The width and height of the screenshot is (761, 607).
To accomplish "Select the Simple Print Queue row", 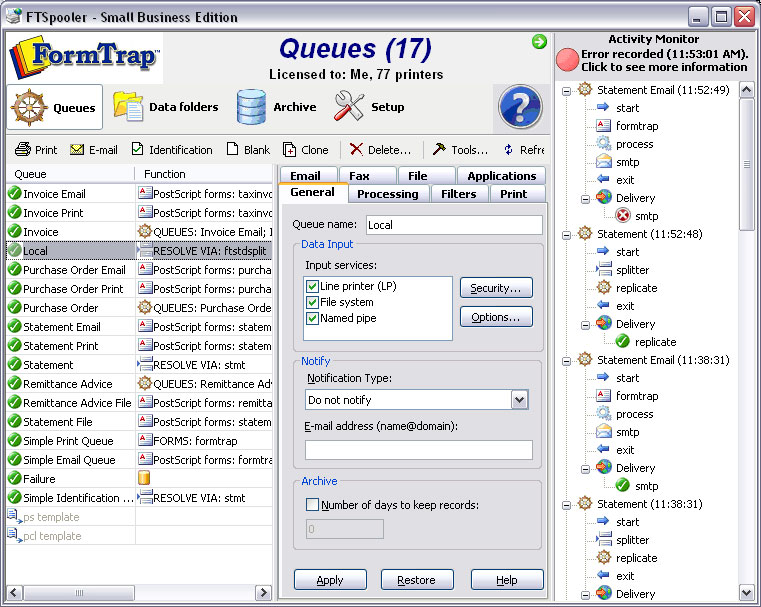I will tap(139, 440).
